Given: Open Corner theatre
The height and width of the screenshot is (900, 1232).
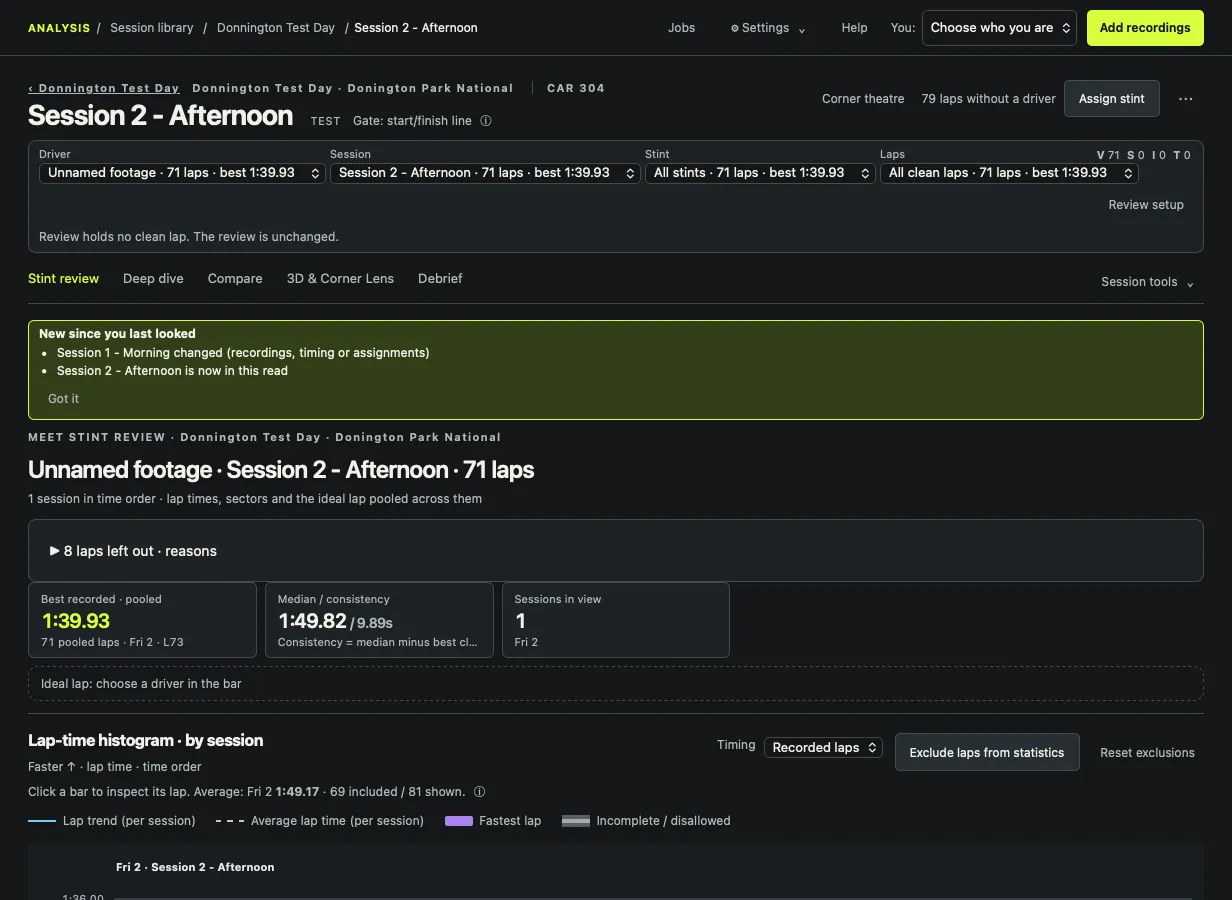Looking at the screenshot, I should 863,99.
